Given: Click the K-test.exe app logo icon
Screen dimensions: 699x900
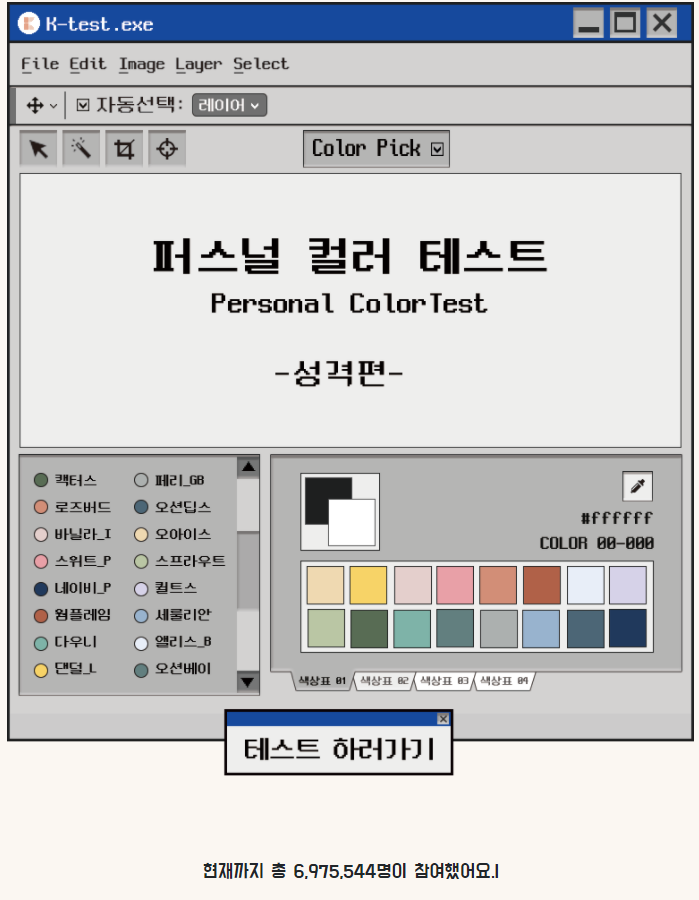Looking at the screenshot, I should click(28, 24).
